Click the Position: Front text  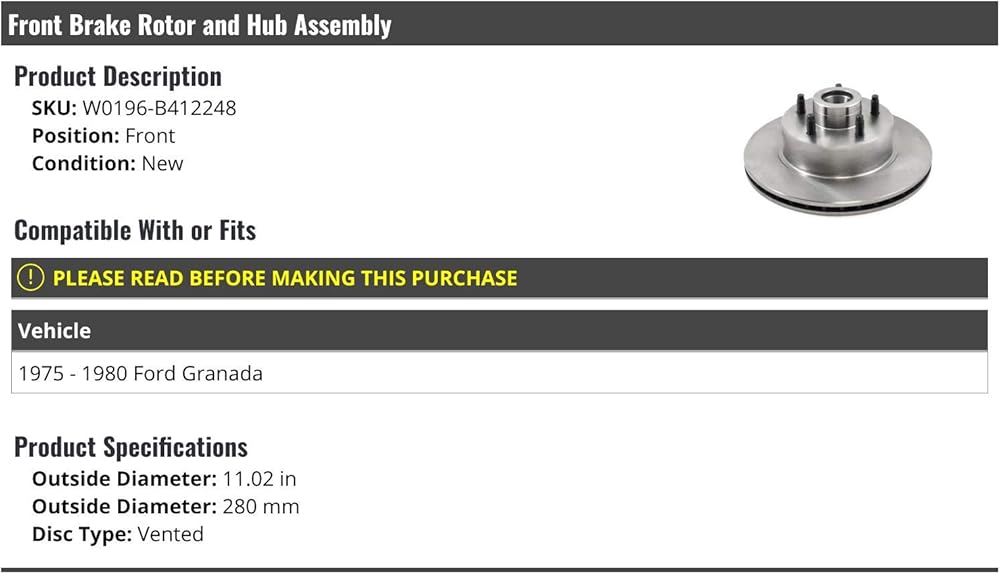tap(103, 136)
